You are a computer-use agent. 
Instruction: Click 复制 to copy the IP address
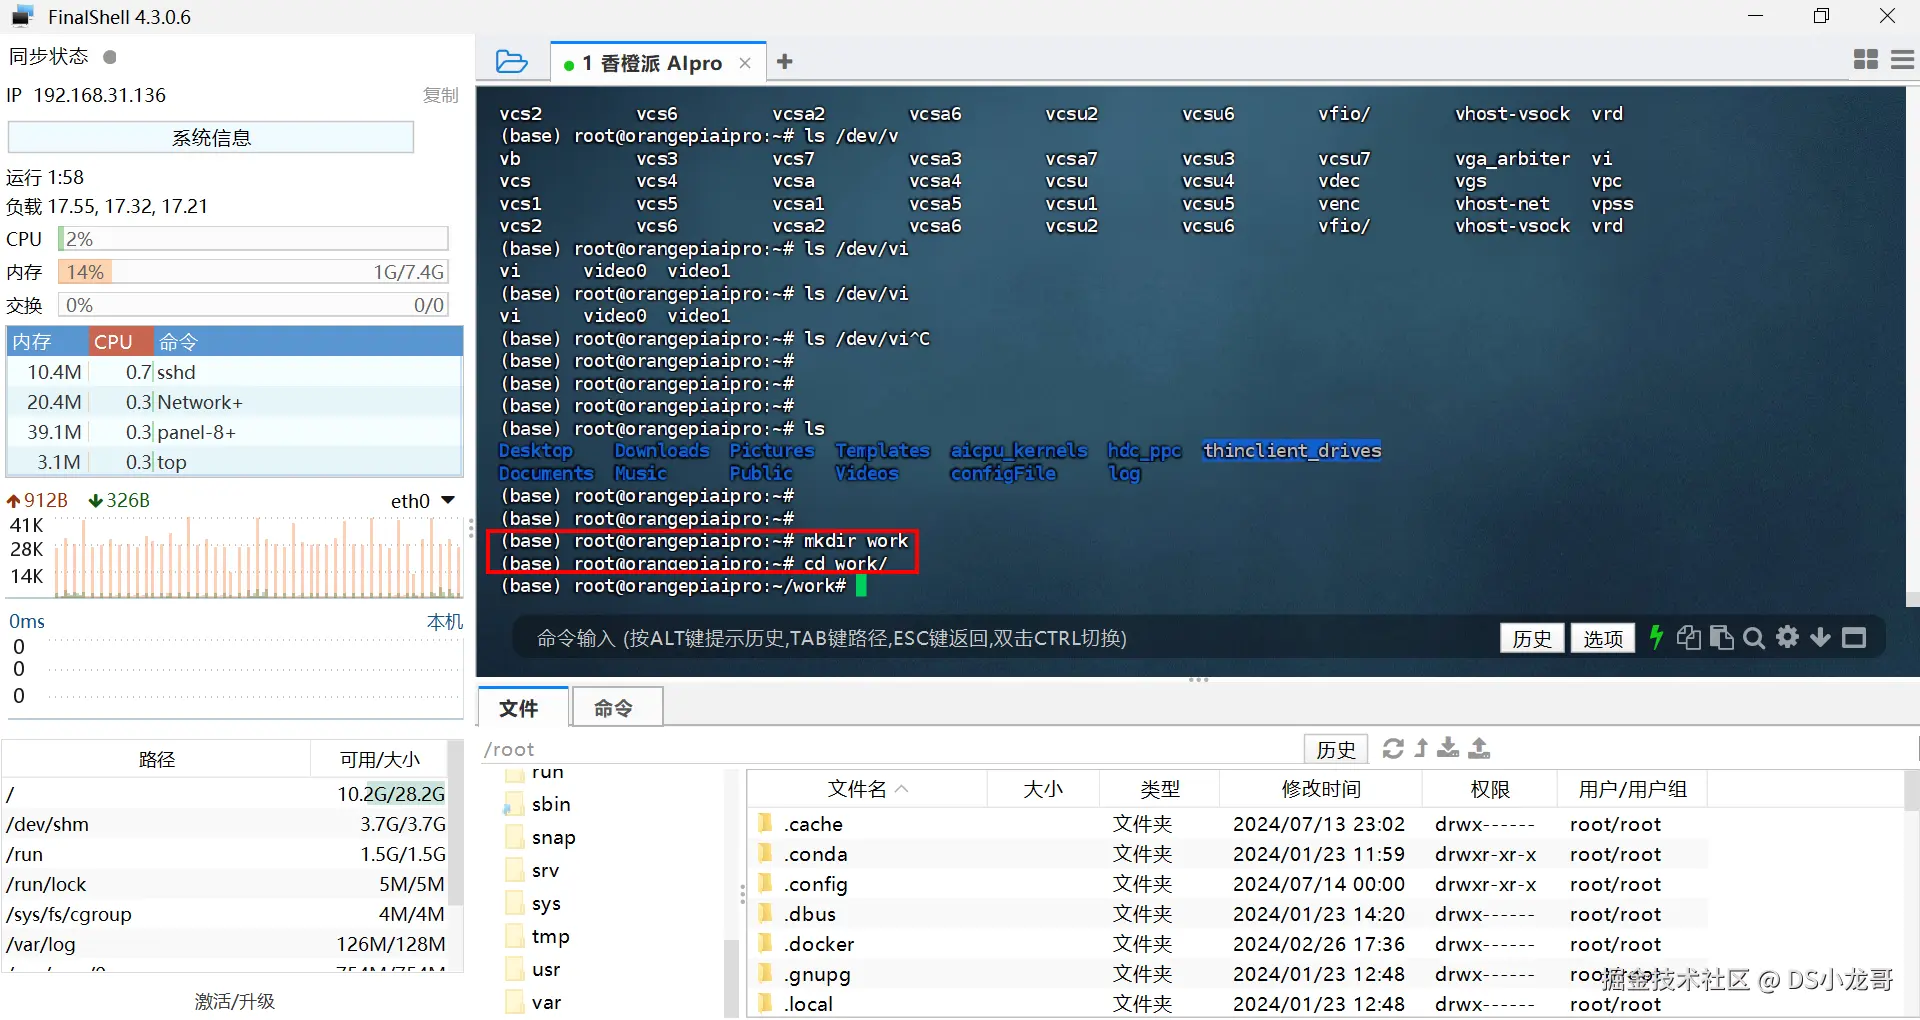[x=440, y=95]
